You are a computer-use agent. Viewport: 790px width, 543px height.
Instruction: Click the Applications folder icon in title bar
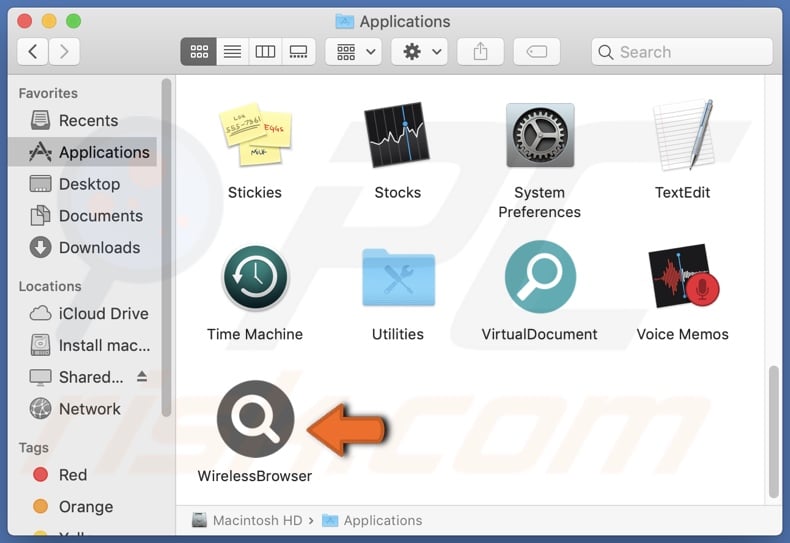click(345, 21)
